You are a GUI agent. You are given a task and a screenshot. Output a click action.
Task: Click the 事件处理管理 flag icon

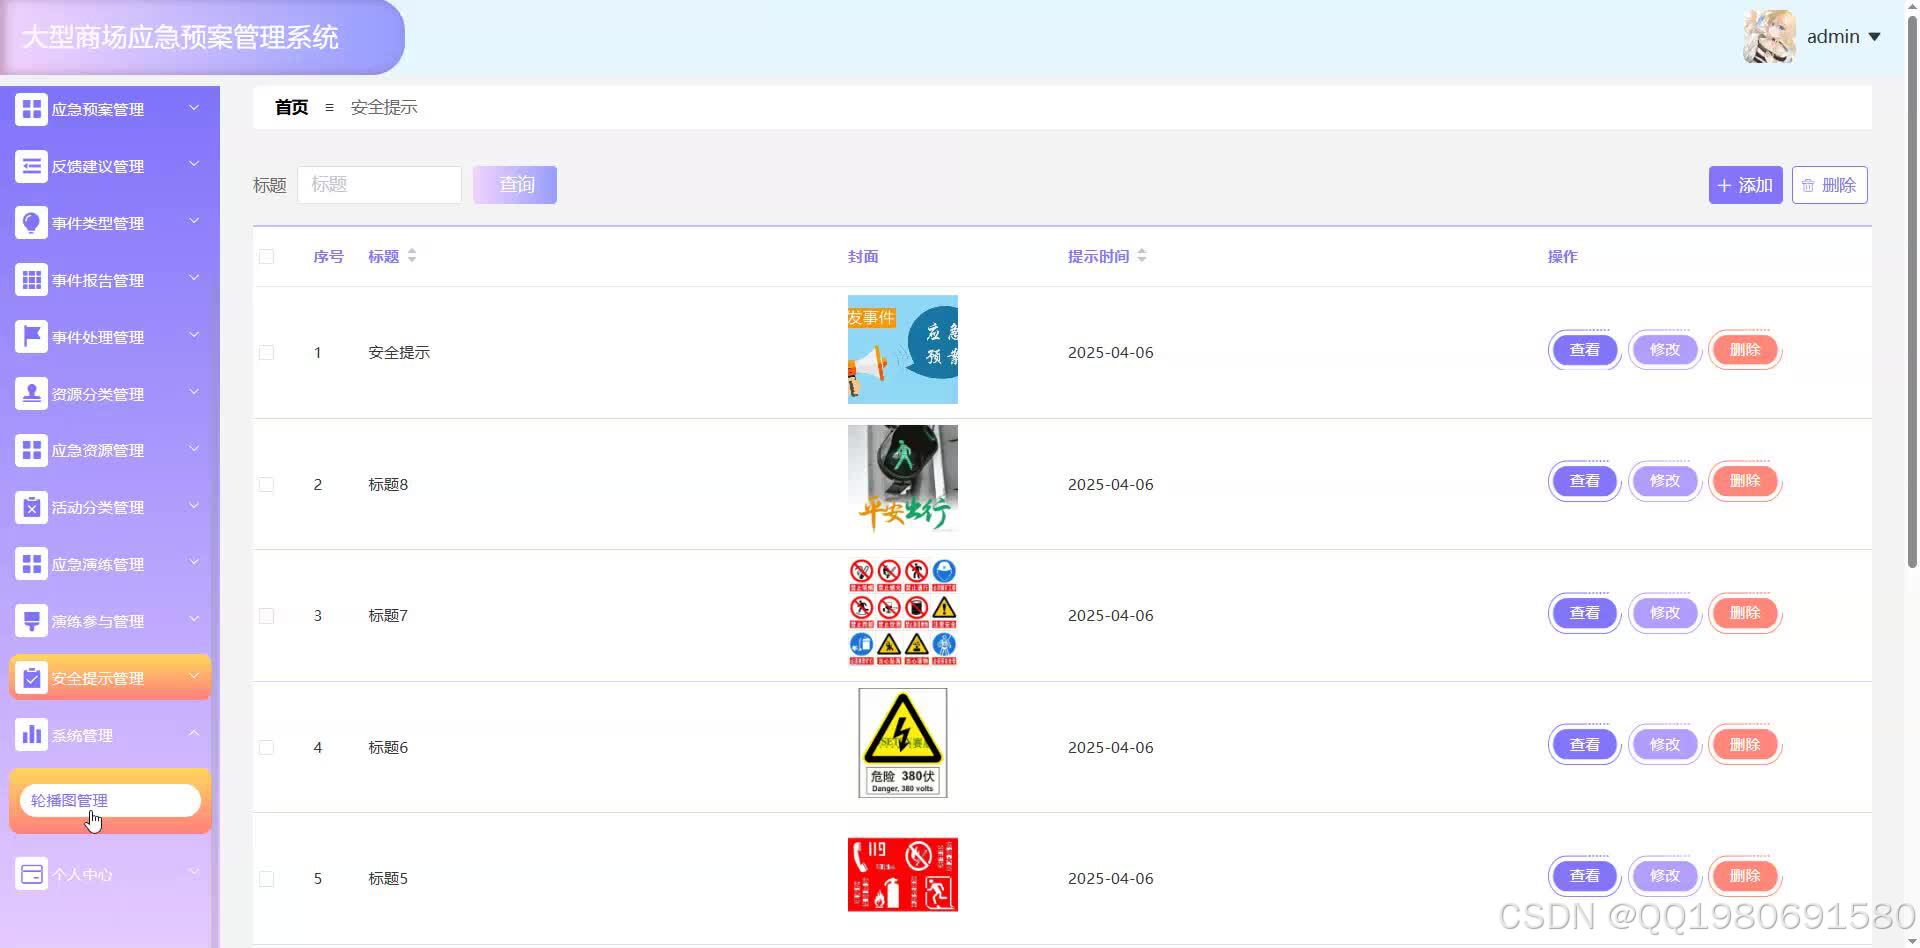coord(31,336)
